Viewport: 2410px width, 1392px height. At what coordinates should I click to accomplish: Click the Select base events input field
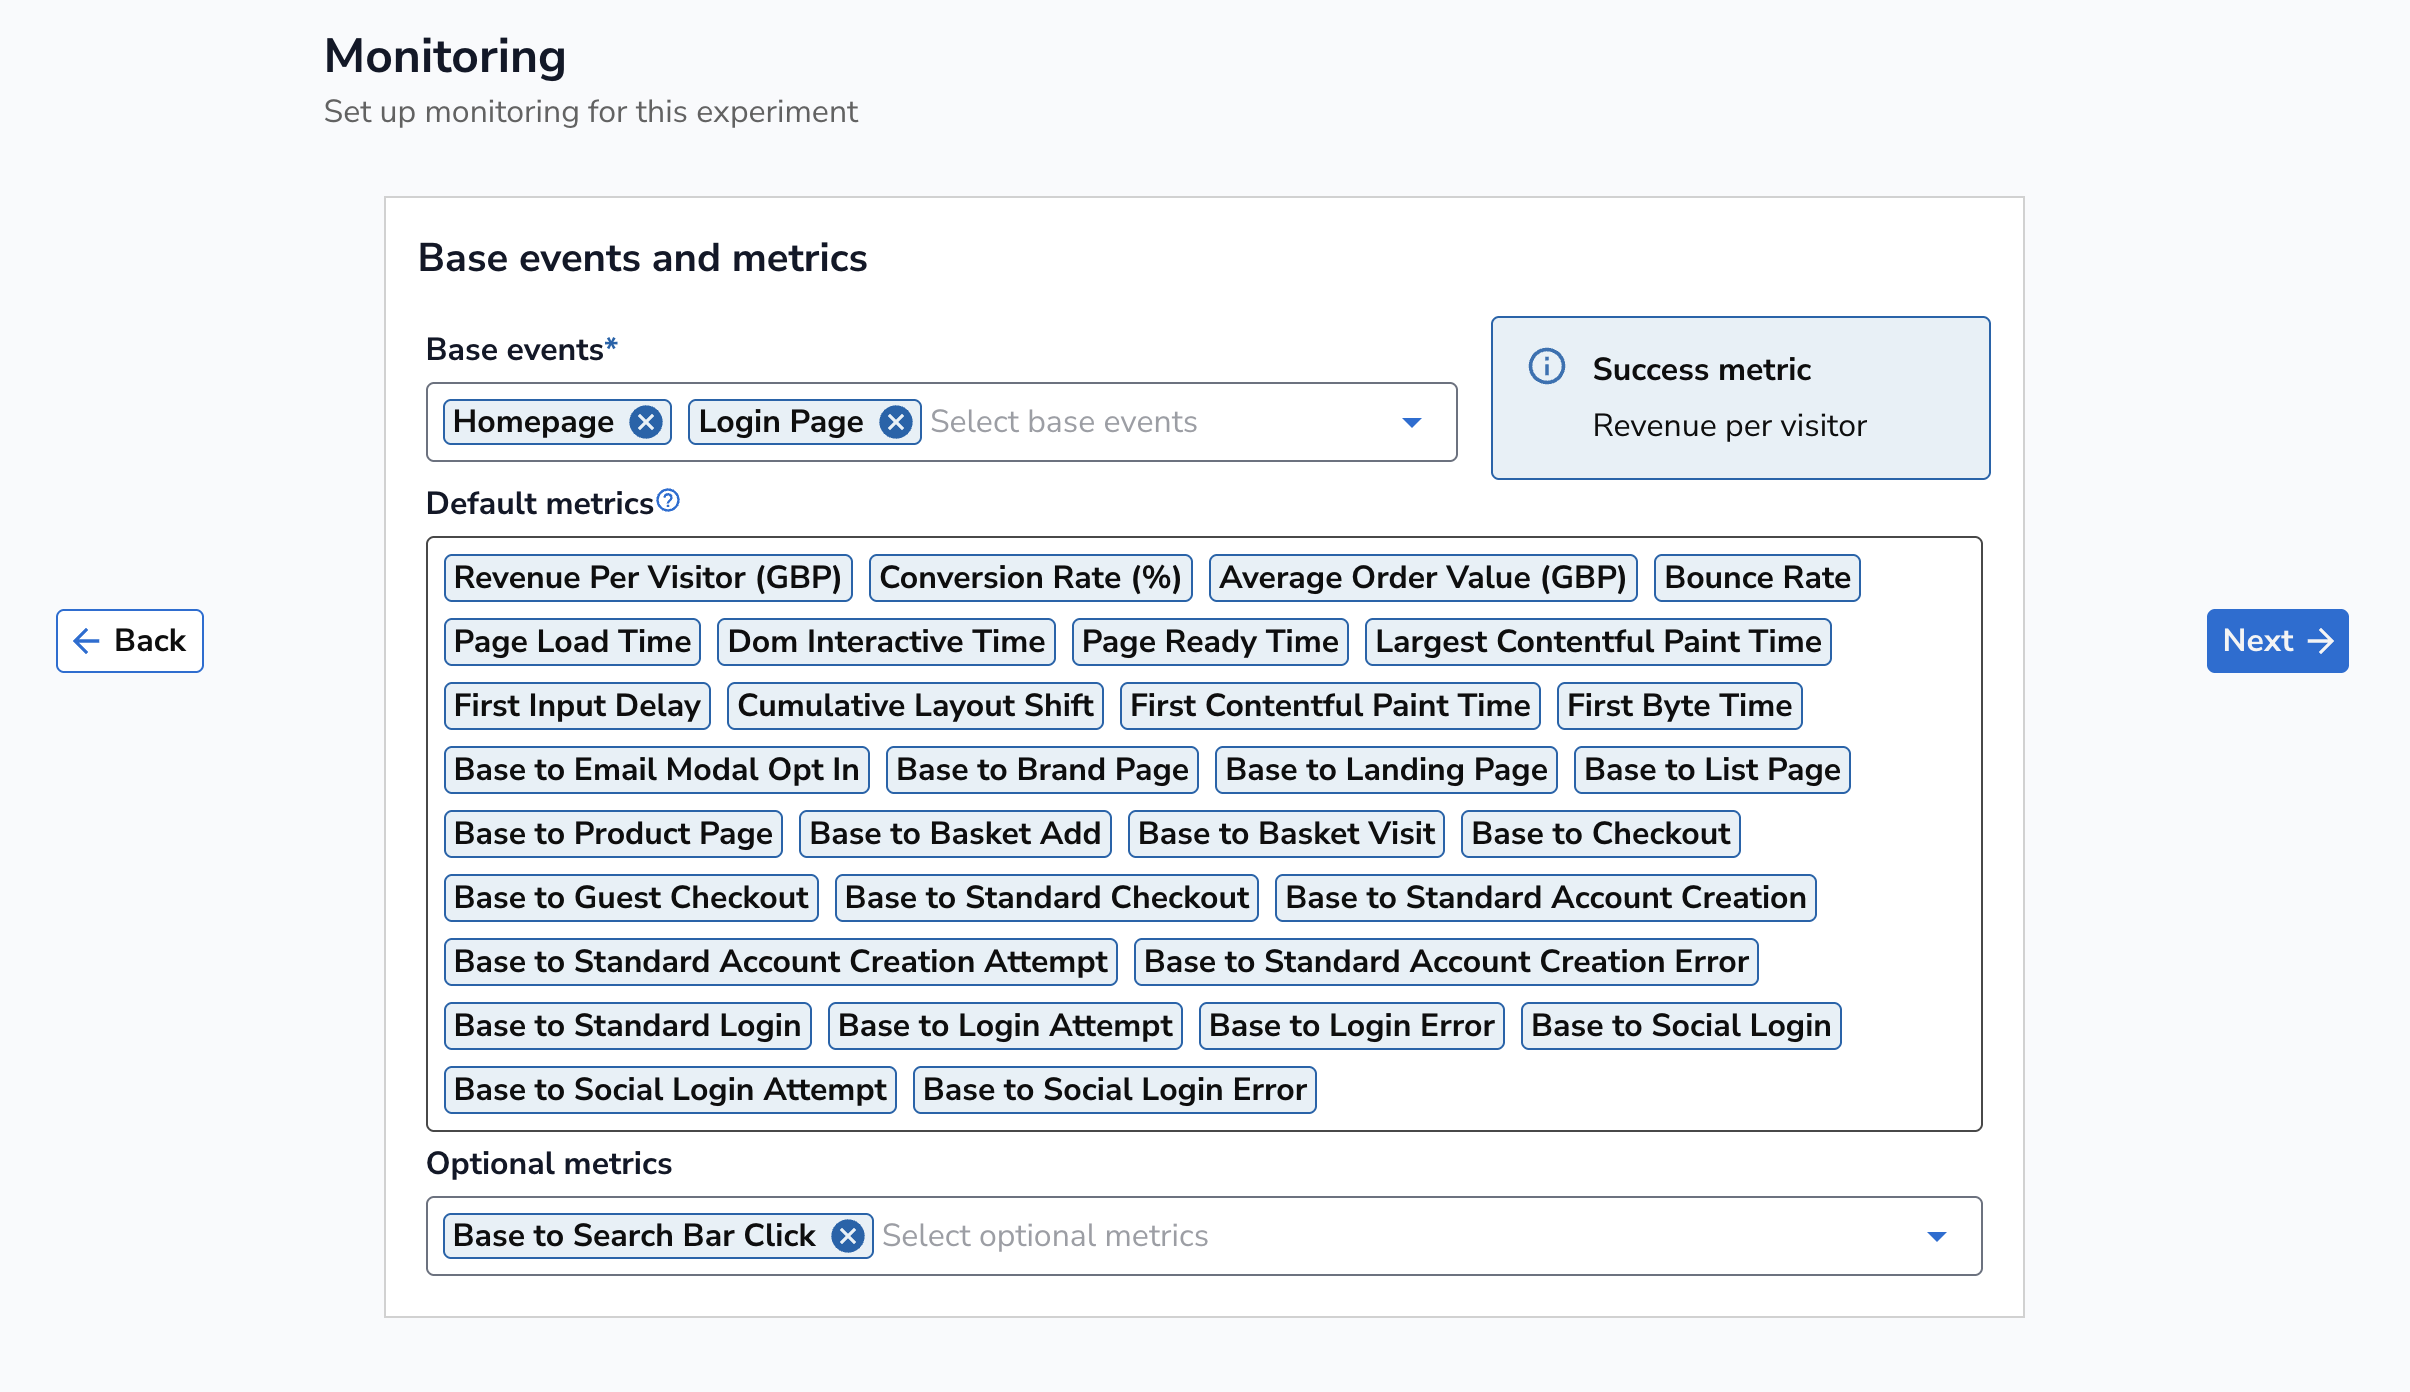coord(1150,422)
